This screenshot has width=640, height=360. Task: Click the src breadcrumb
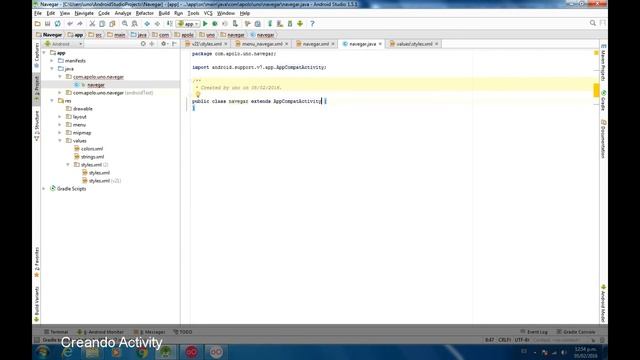96,35
